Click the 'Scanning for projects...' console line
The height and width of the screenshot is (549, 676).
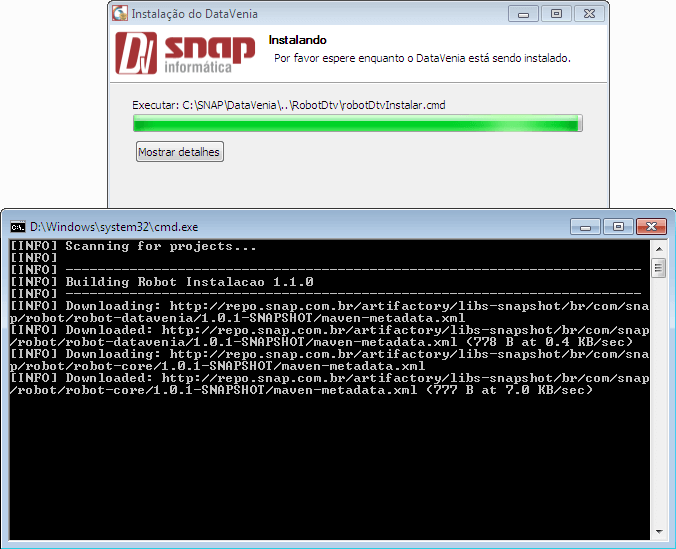pyautogui.click(x=134, y=246)
